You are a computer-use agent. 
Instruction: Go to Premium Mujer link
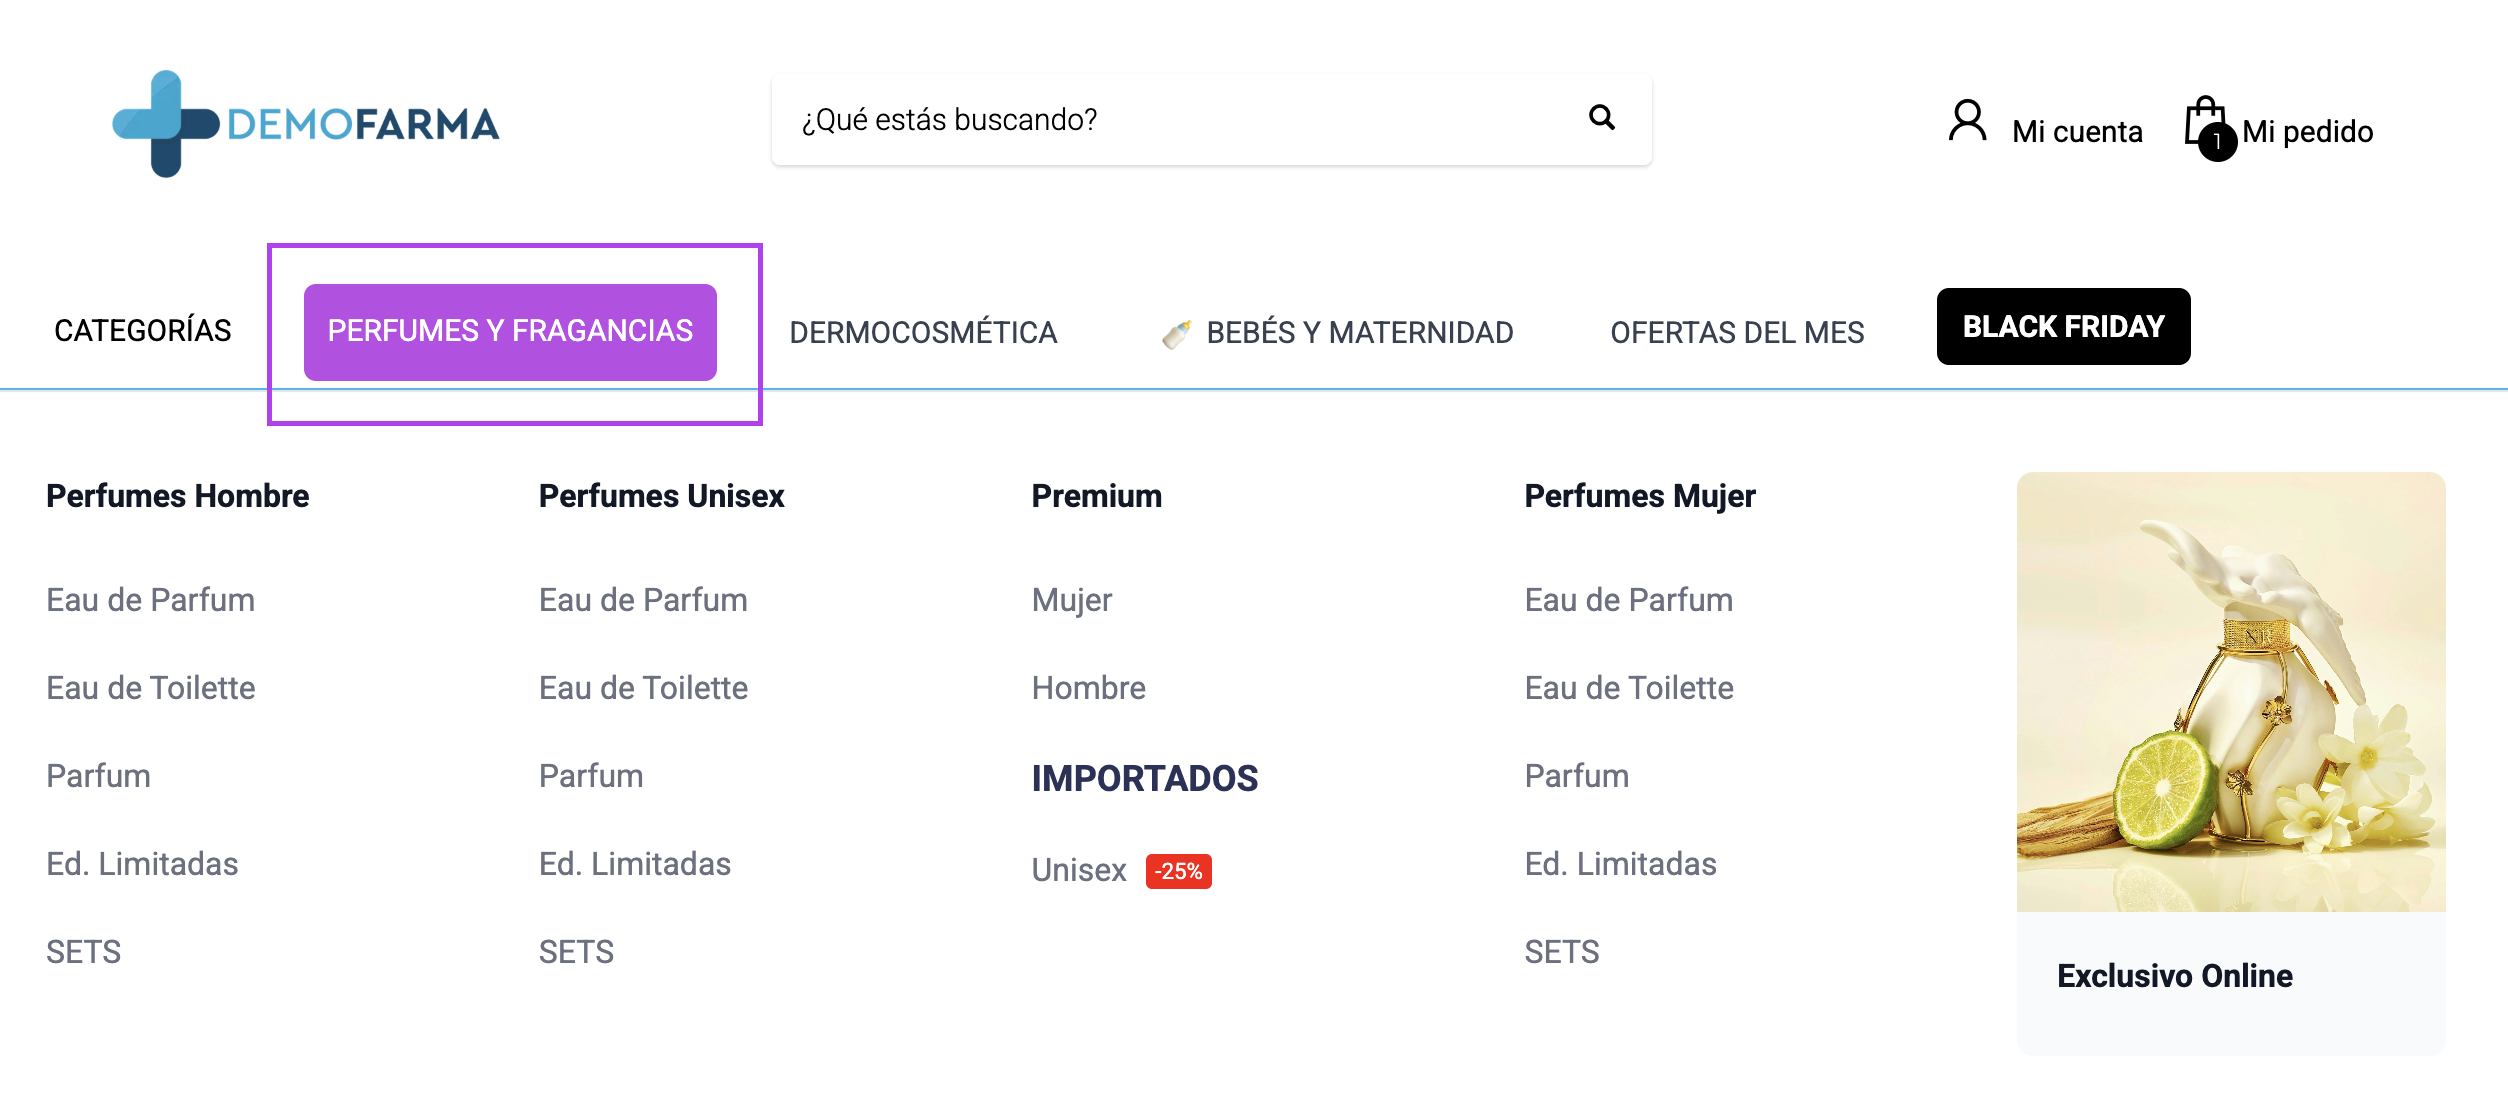[1072, 600]
